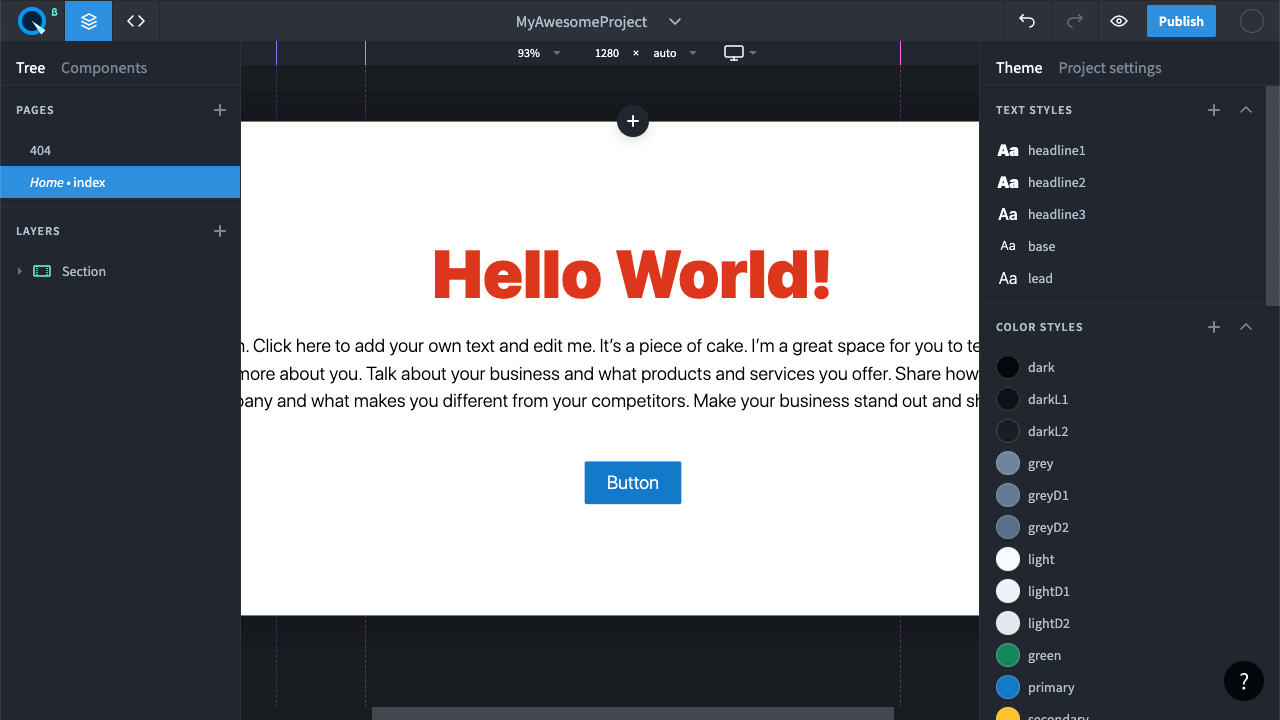Select the primary color swatch
This screenshot has height=720, width=1280.
[x=1008, y=687]
